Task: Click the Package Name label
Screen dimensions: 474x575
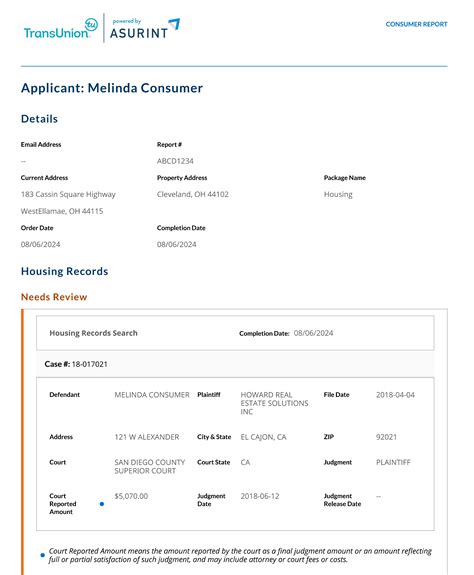Action: 345,177
